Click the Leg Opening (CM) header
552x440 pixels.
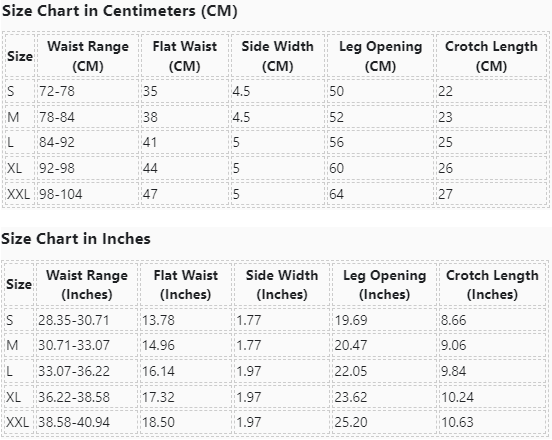click(x=380, y=56)
